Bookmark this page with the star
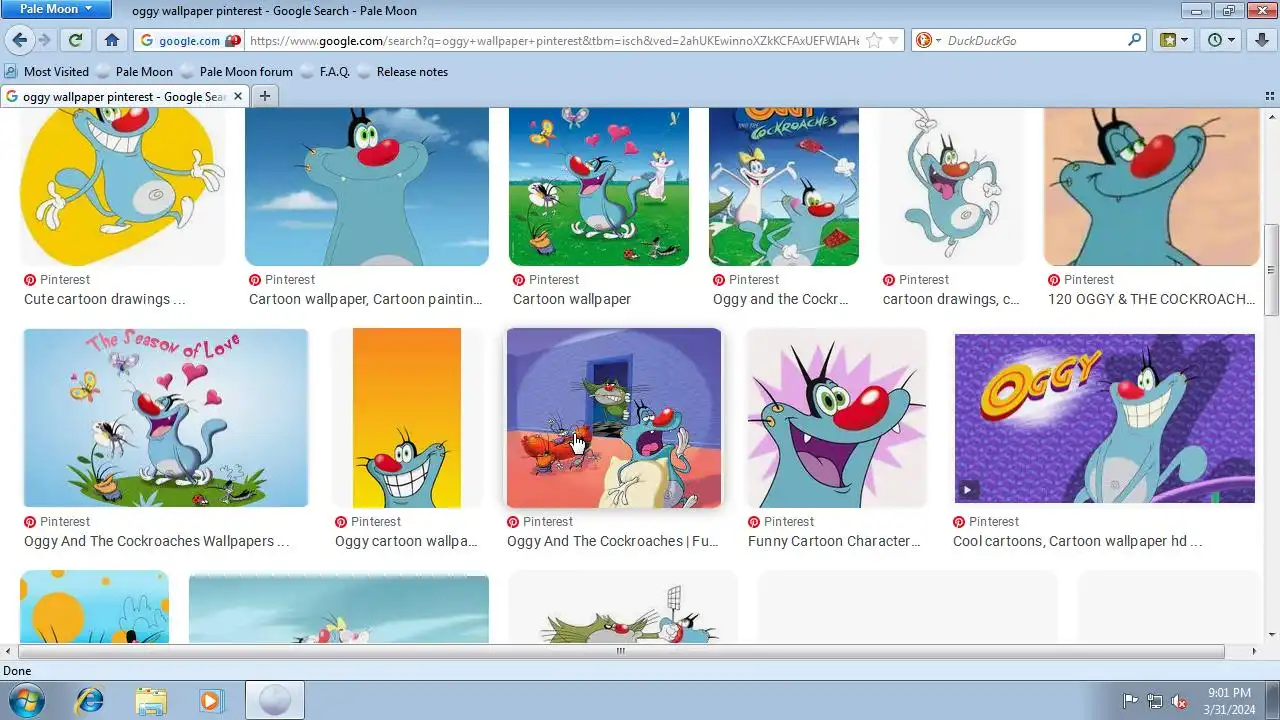Viewport: 1280px width, 720px height. (x=873, y=41)
